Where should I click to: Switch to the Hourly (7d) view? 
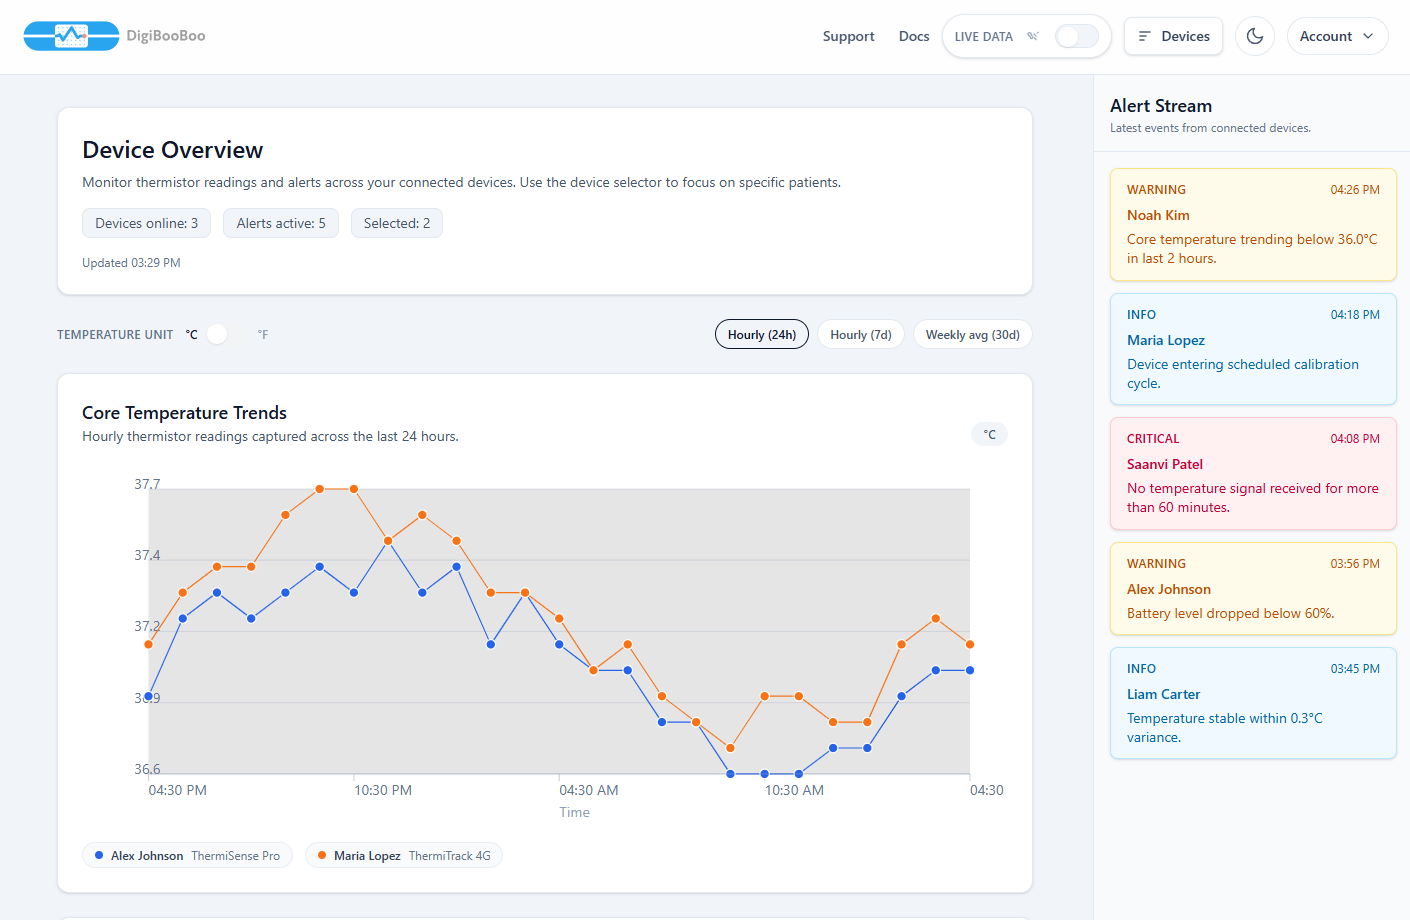tap(860, 334)
